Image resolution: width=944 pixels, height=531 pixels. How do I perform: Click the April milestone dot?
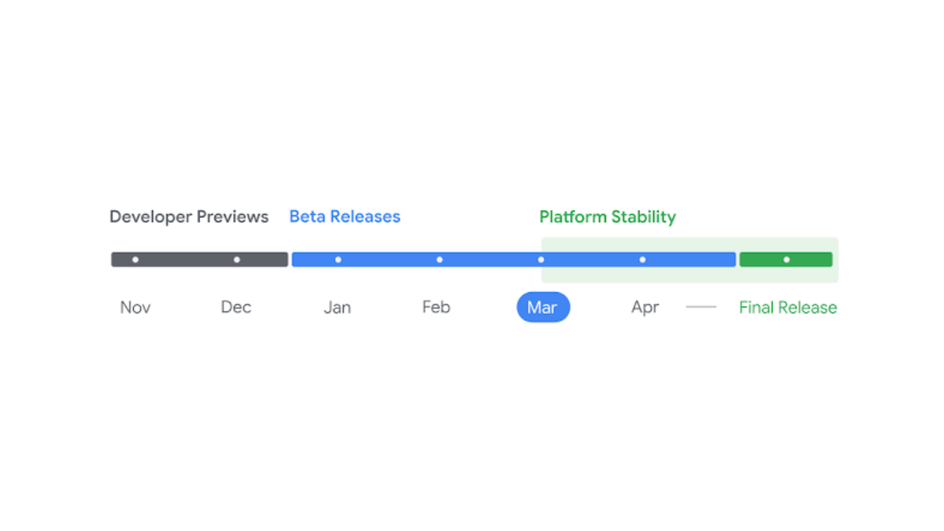(642, 259)
